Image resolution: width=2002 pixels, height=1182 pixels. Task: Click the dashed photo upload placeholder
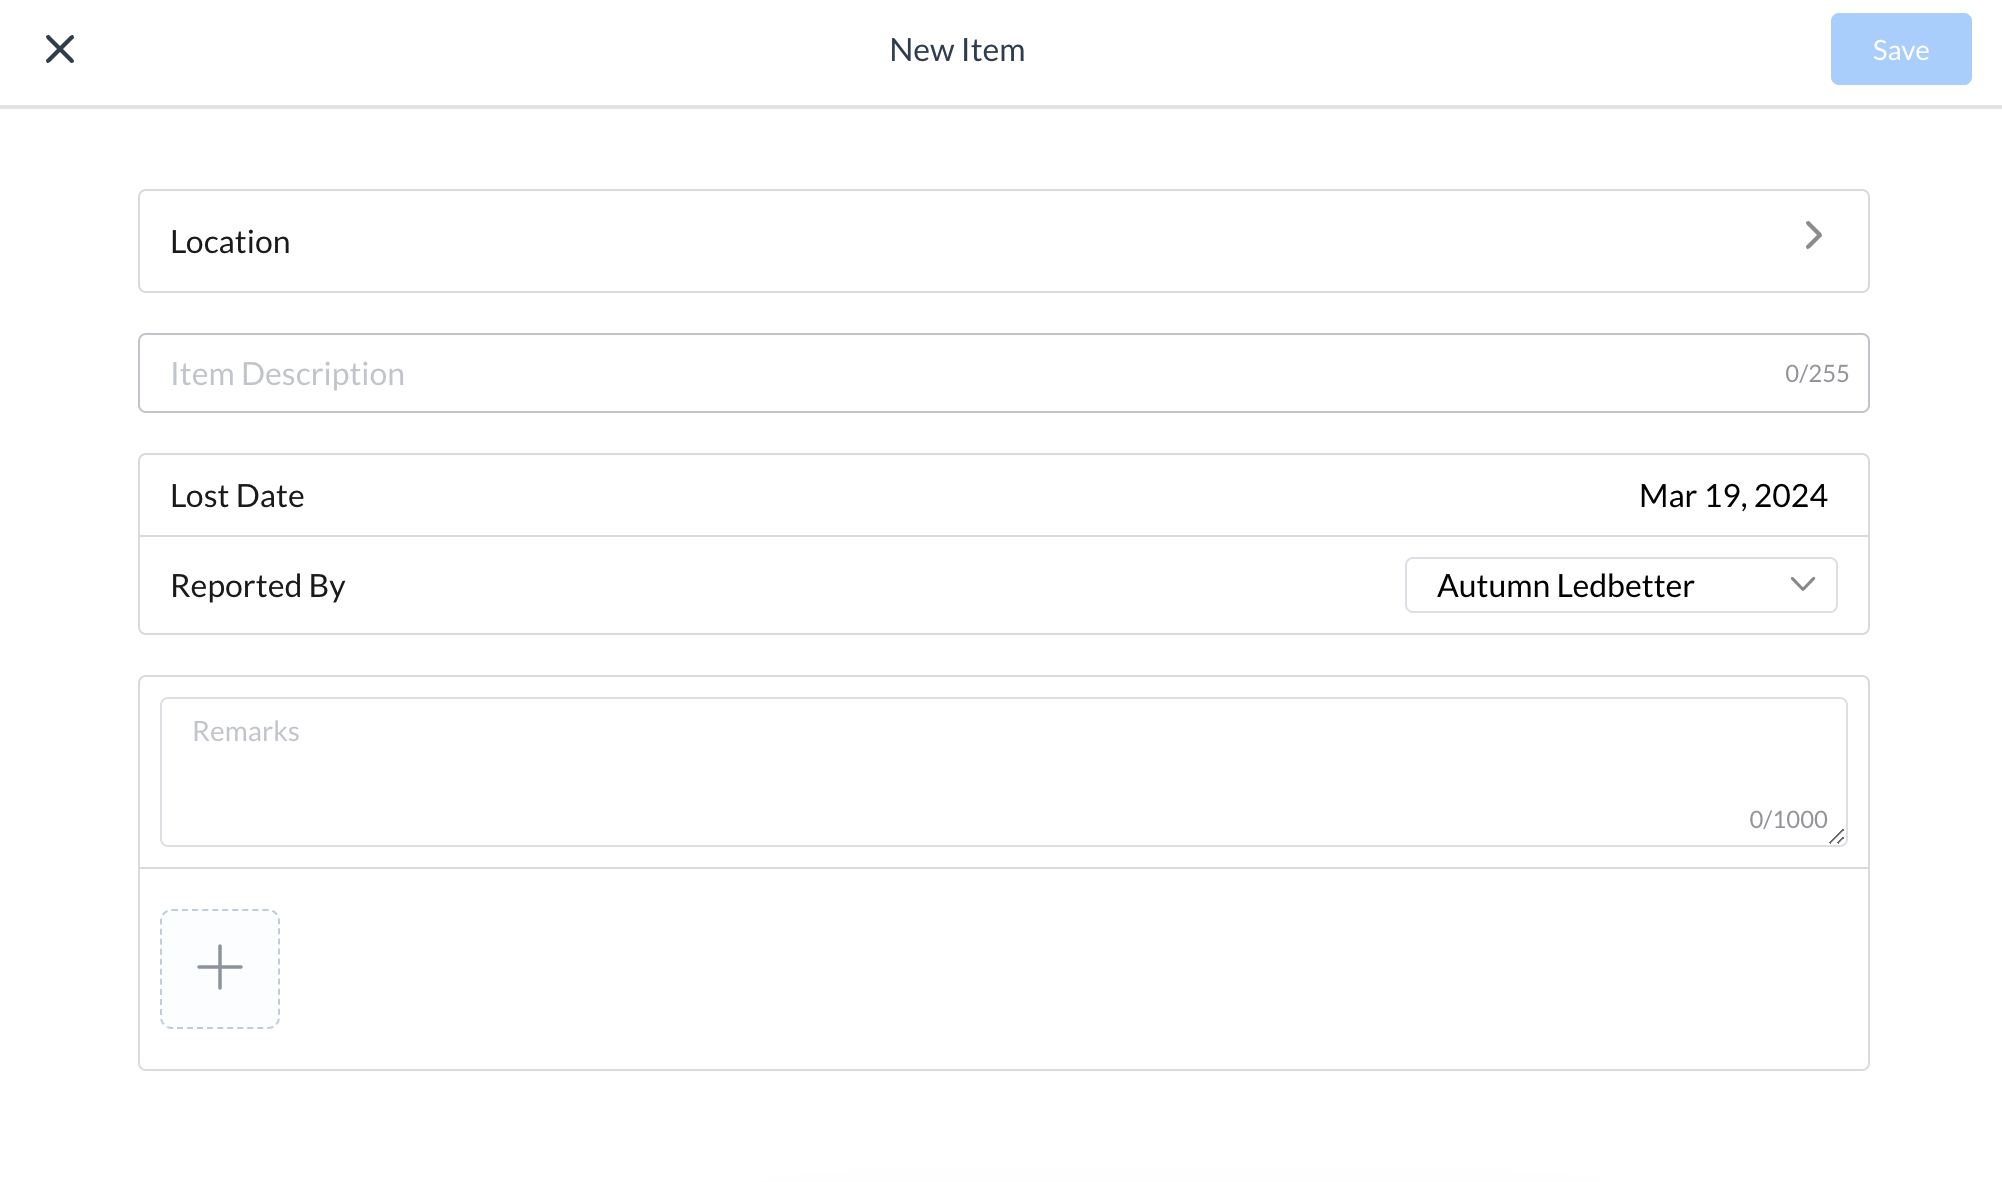pyautogui.click(x=219, y=967)
